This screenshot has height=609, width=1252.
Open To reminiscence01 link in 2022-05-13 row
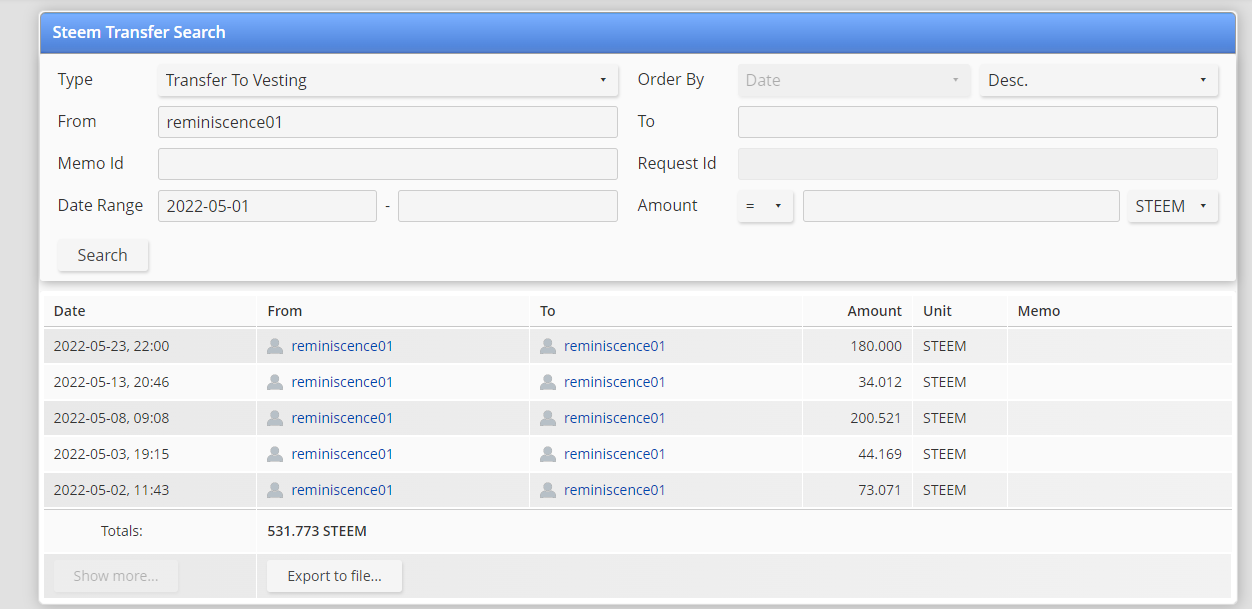pyautogui.click(x=615, y=382)
